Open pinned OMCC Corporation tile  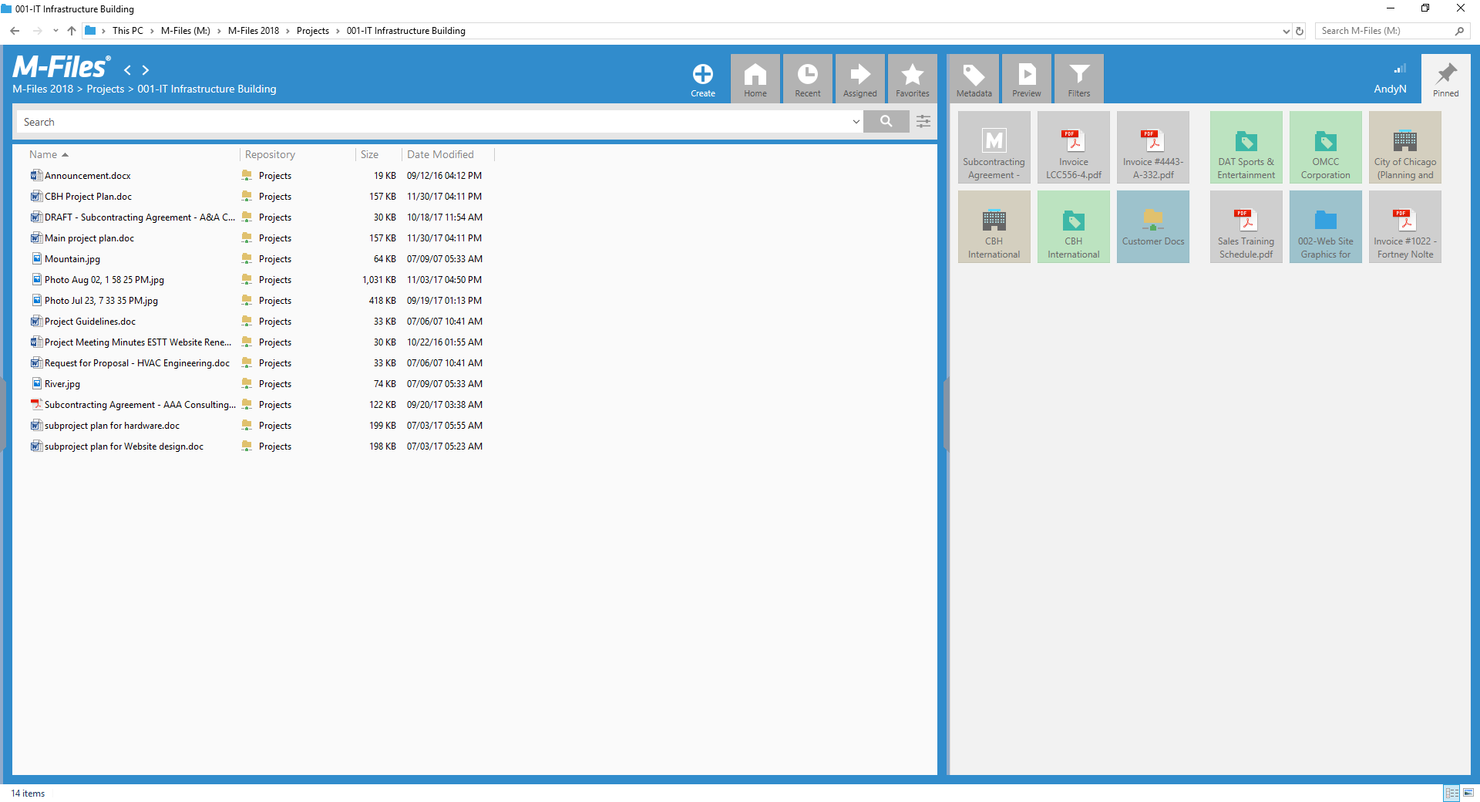pyautogui.click(x=1325, y=147)
